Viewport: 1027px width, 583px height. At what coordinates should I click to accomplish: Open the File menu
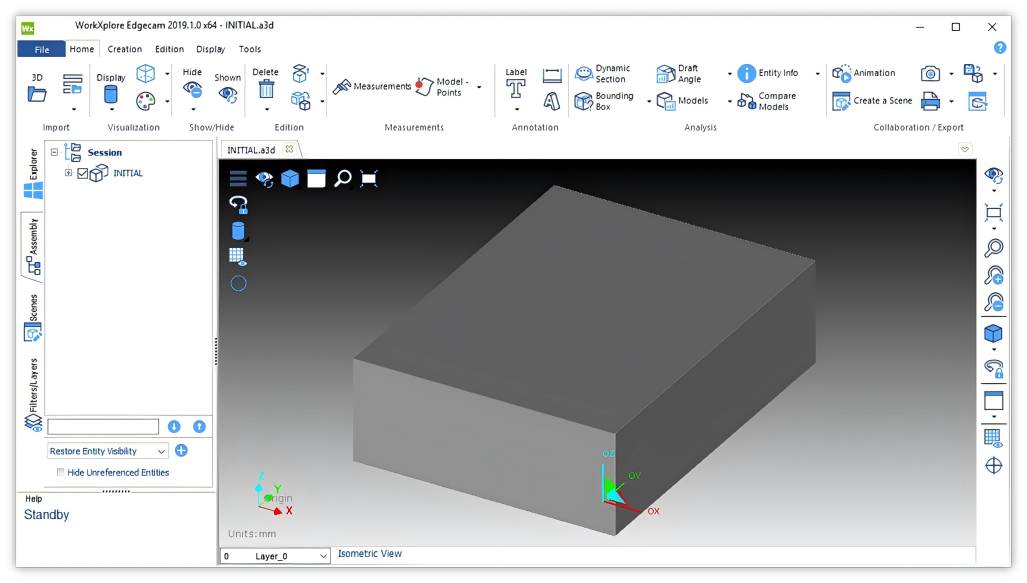[41, 49]
